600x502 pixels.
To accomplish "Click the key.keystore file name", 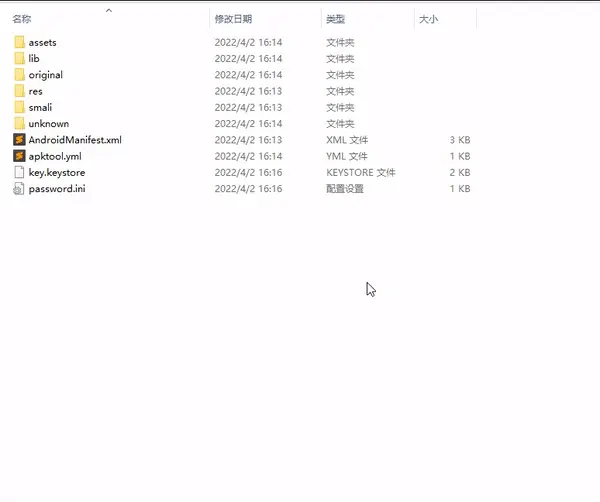I will (x=57, y=173).
